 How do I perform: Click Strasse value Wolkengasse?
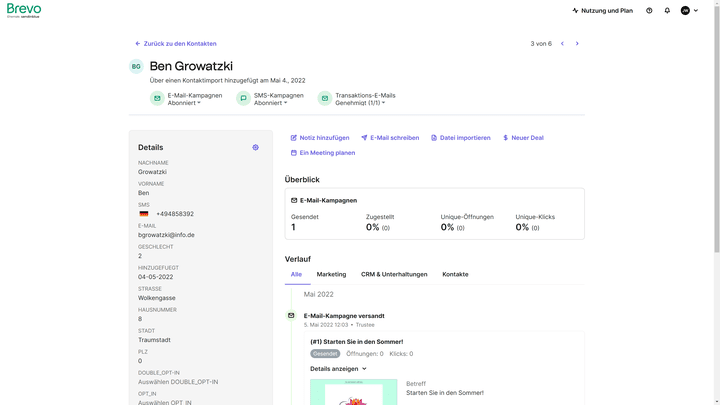pyautogui.click(x=157, y=298)
